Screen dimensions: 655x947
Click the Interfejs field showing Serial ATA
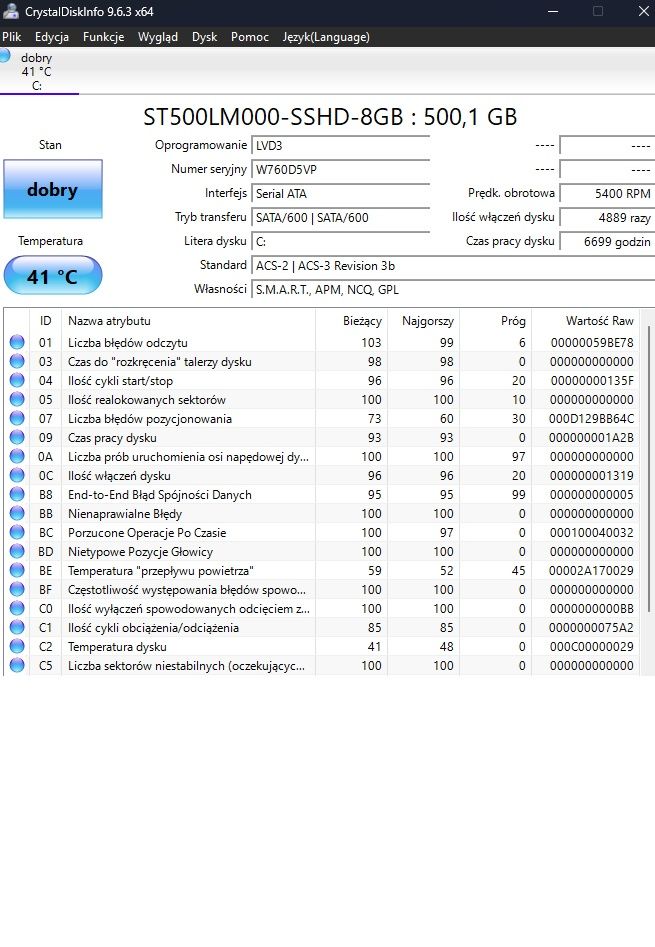coord(340,193)
